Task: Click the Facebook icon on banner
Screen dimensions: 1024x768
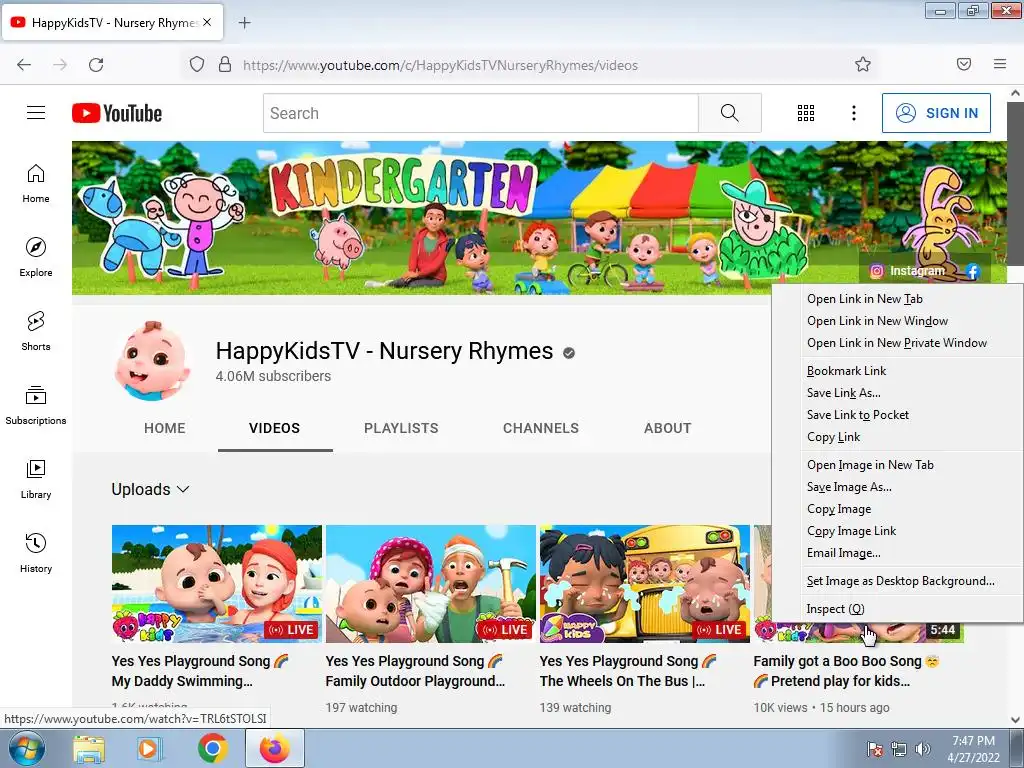Action: pos(972,271)
